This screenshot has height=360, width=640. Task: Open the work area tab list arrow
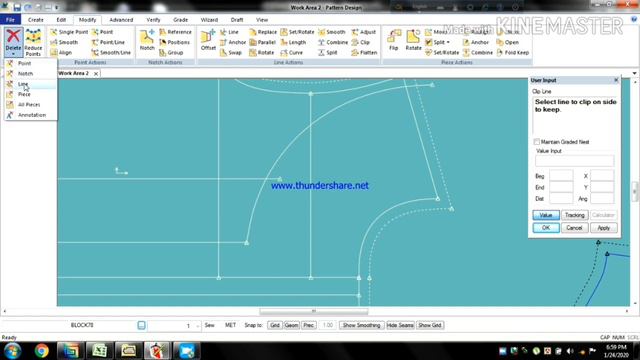pos(634,73)
